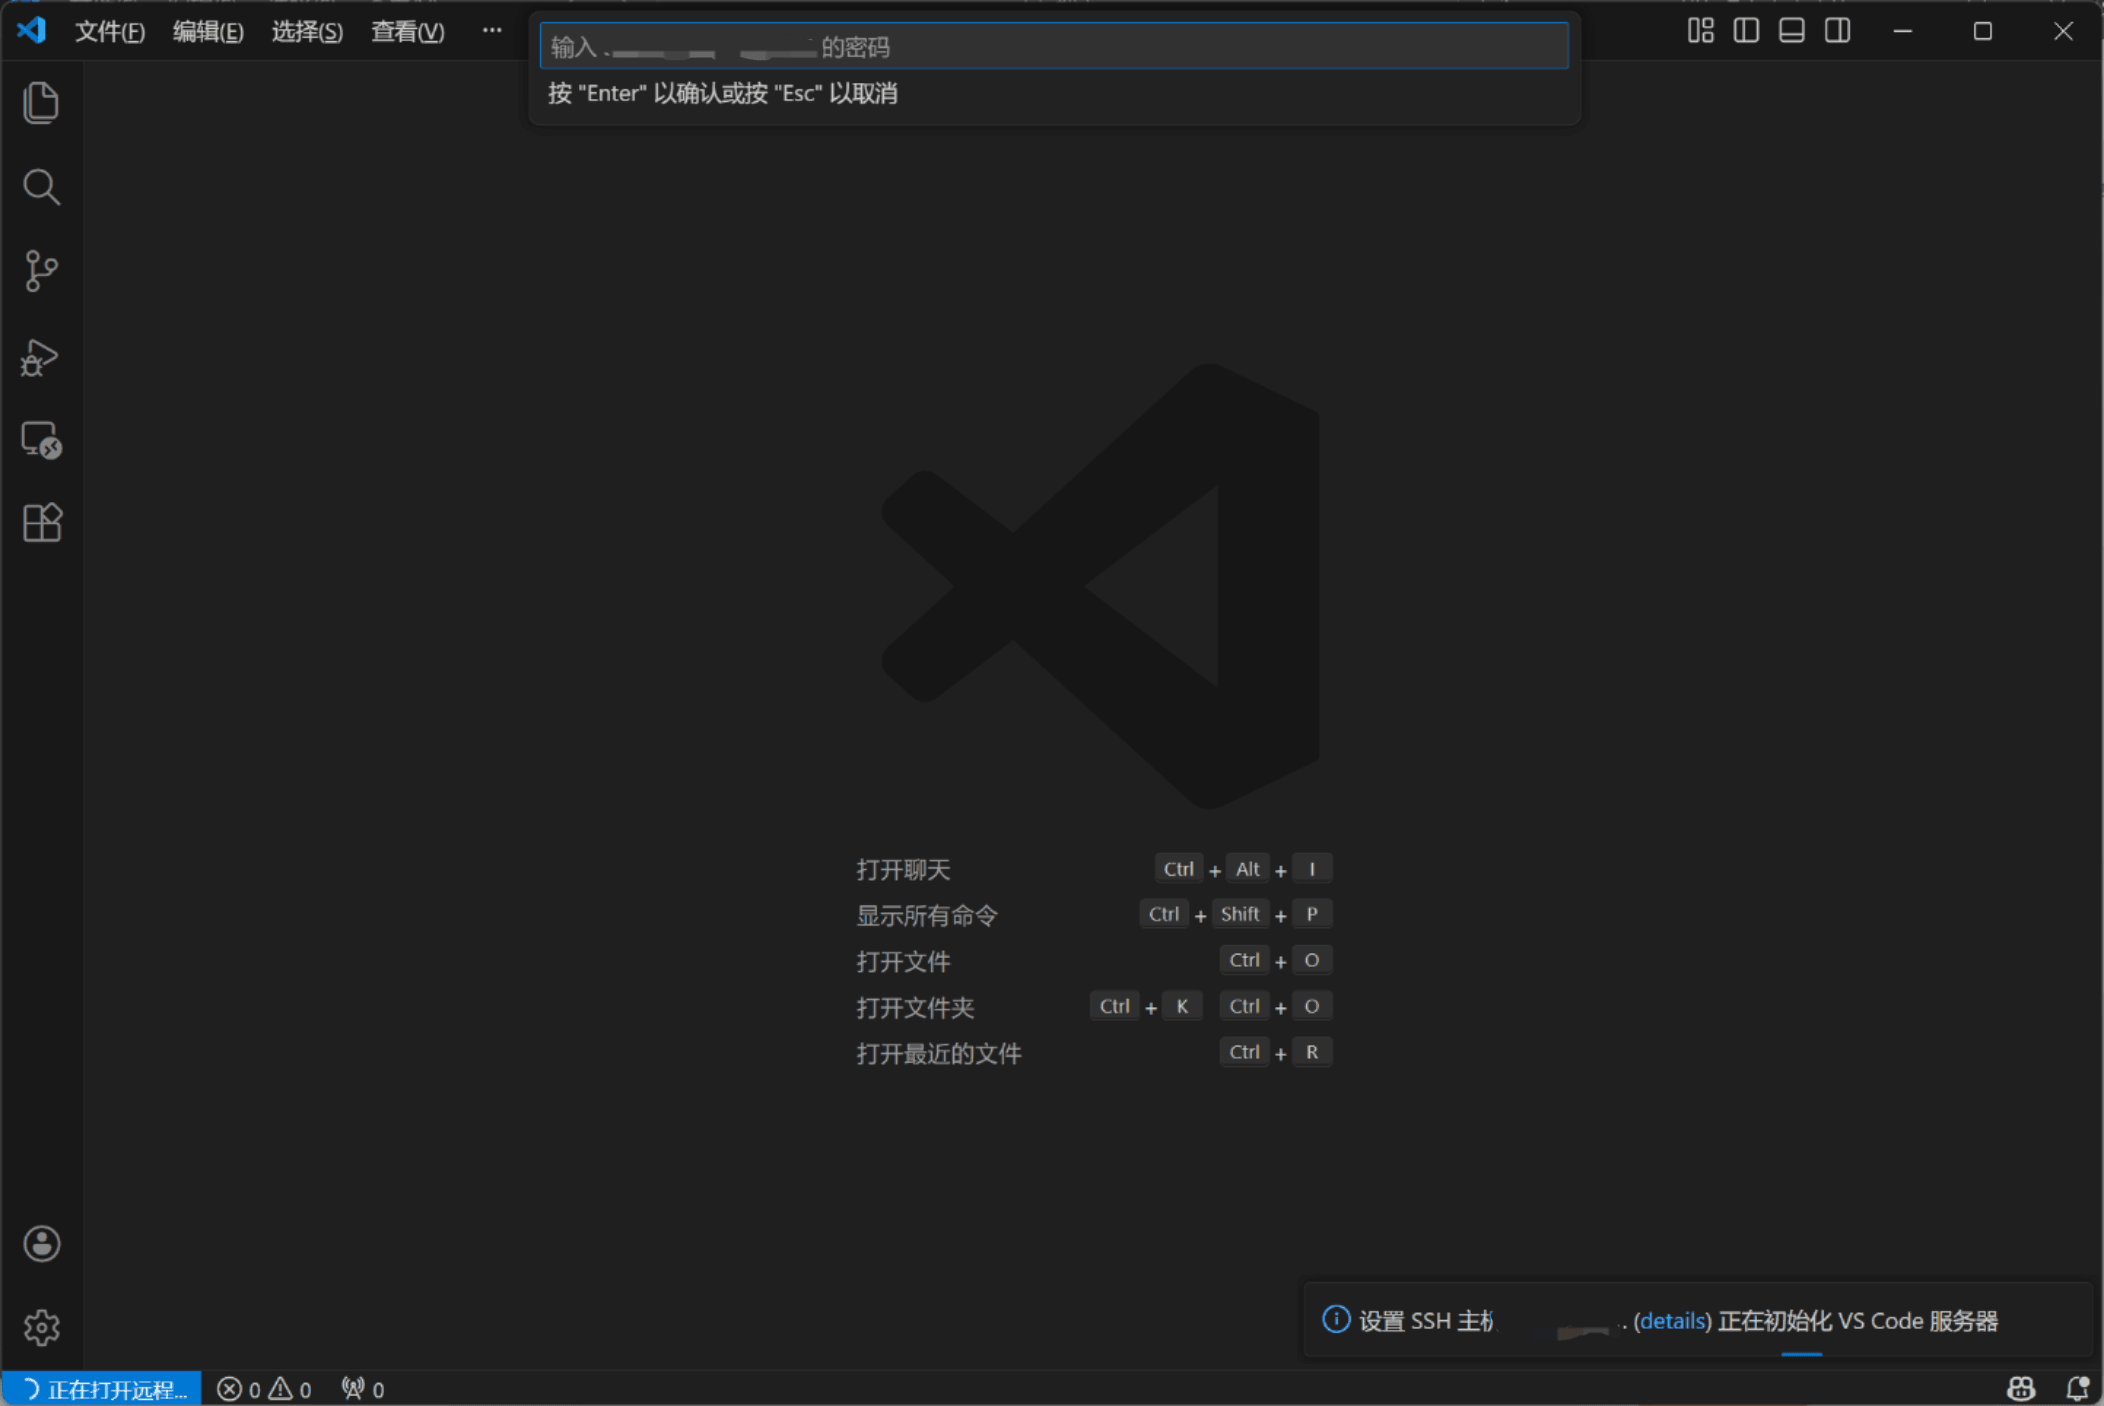
Task: Open the Explorer view icon
Action: coord(41,103)
